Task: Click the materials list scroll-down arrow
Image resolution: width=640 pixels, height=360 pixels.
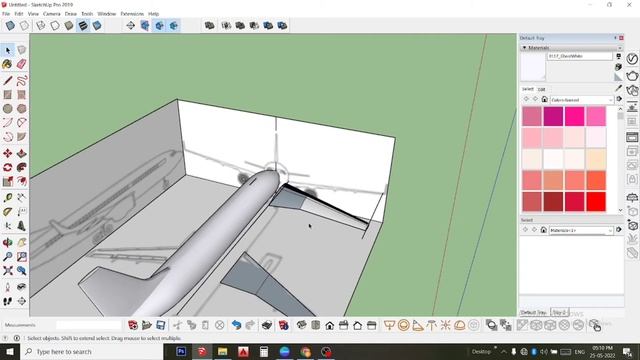Action: tap(620, 210)
